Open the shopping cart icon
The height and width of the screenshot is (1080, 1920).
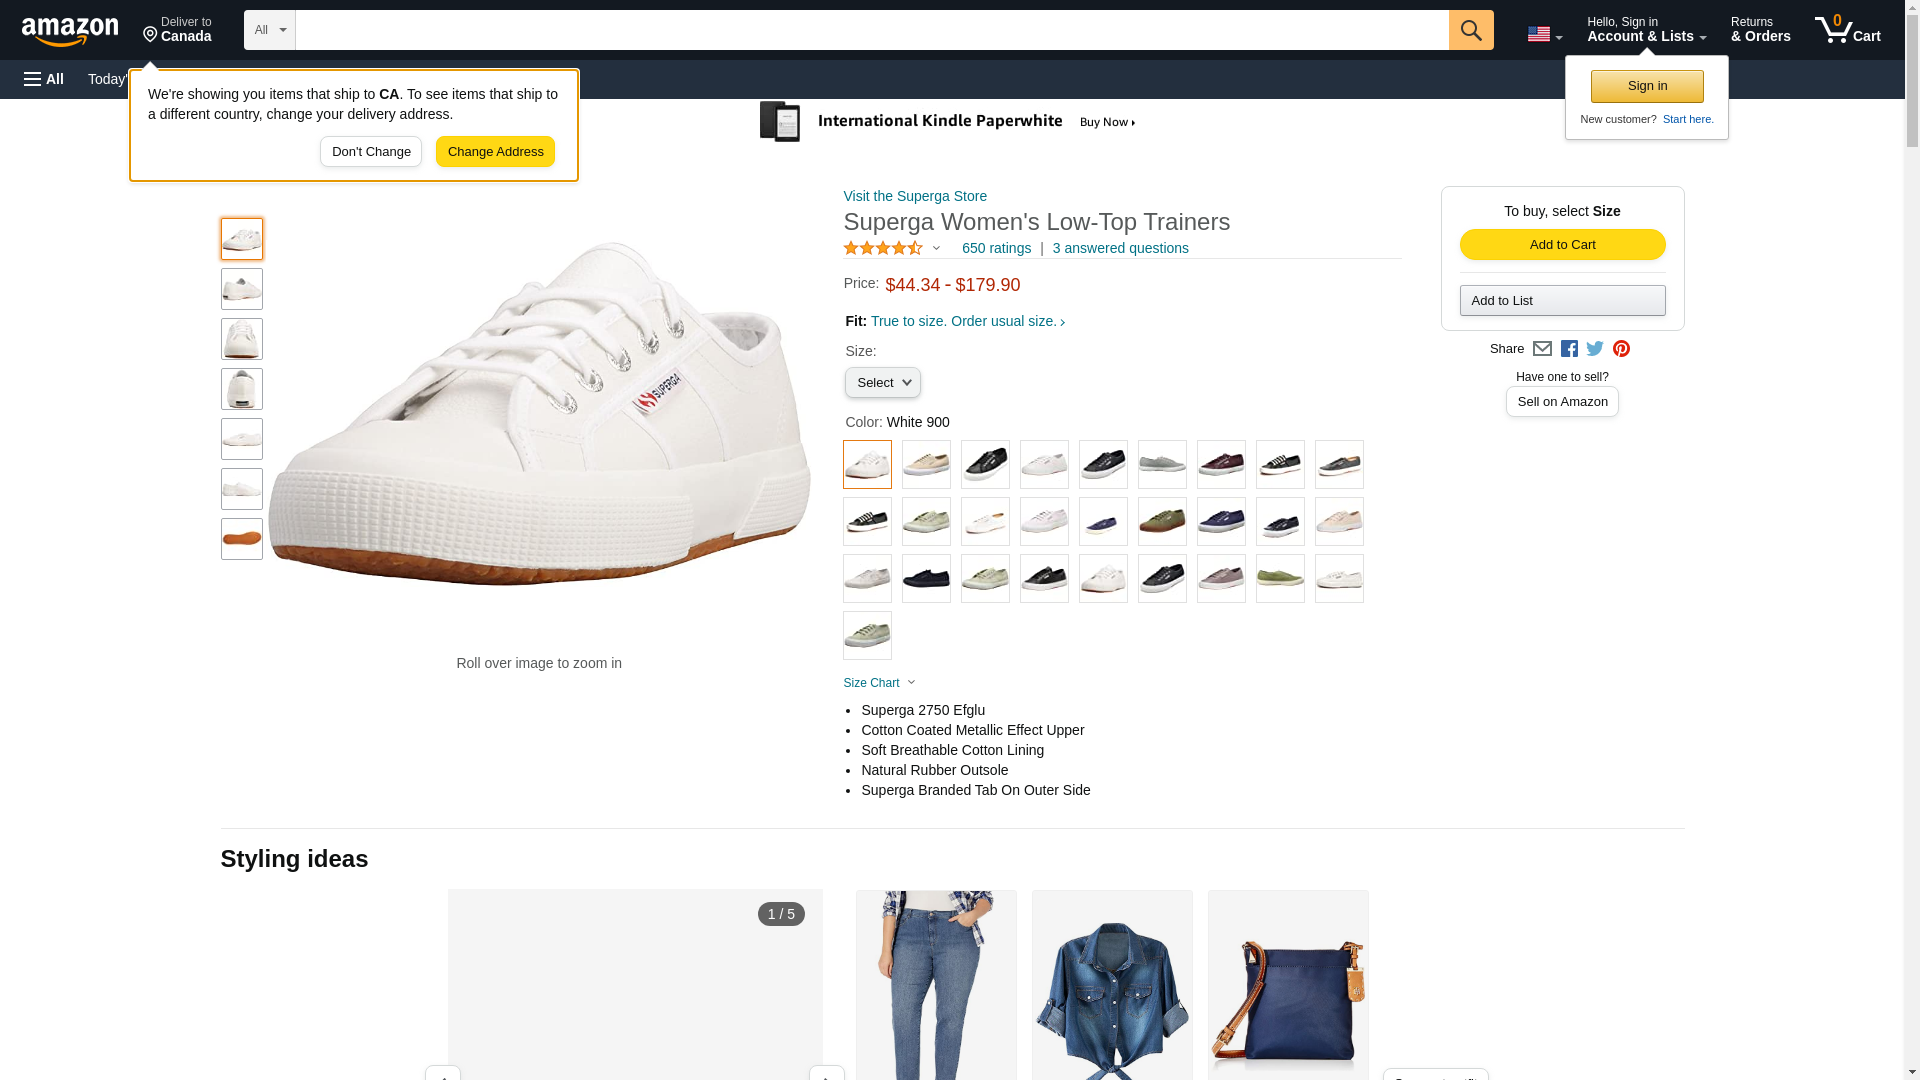click(x=1848, y=30)
